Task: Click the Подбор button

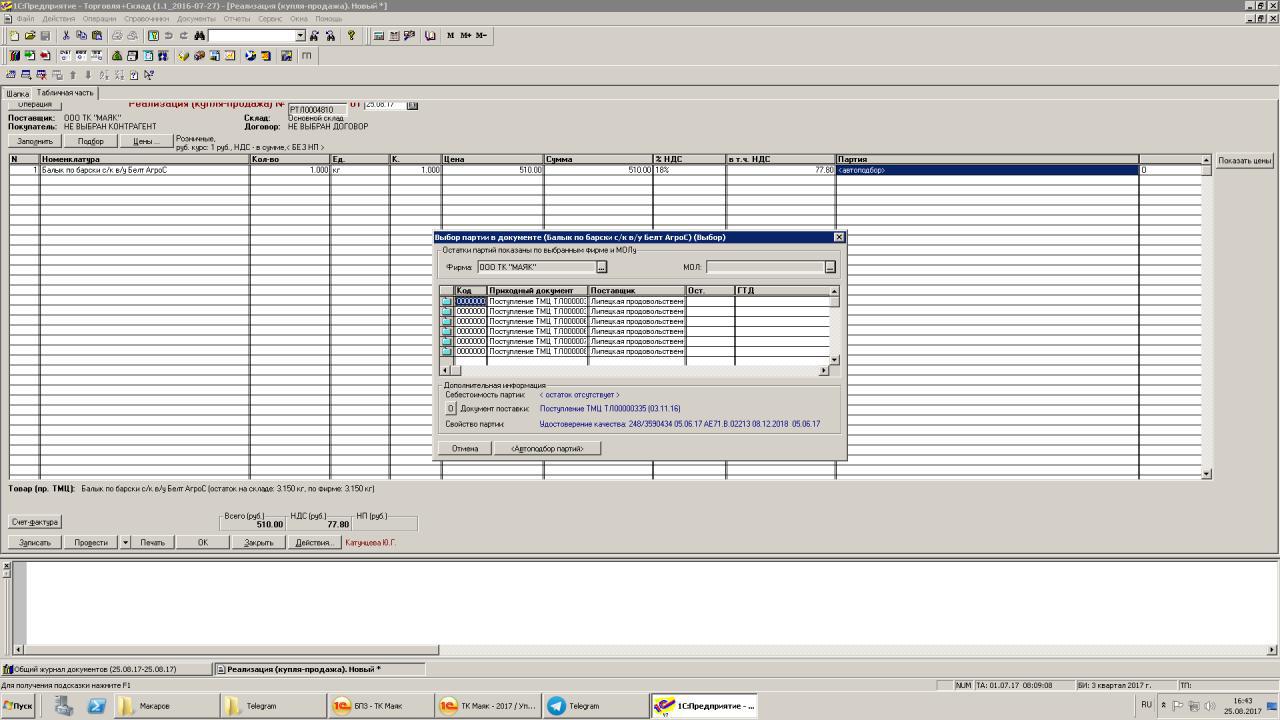Action: click(x=91, y=141)
